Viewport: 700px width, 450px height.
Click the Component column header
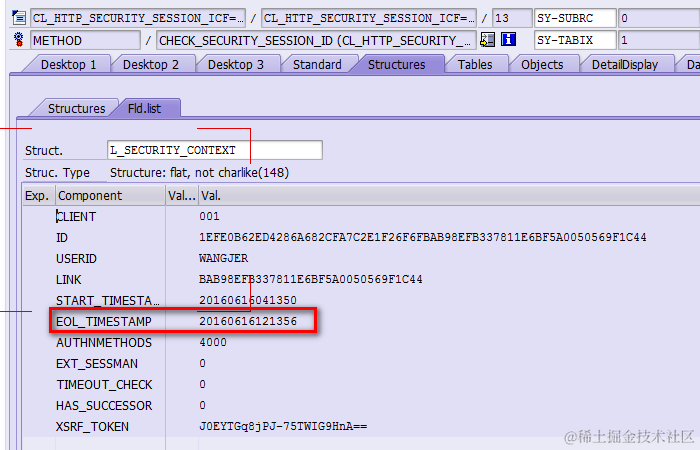pyautogui.click(x=110, y=196)
